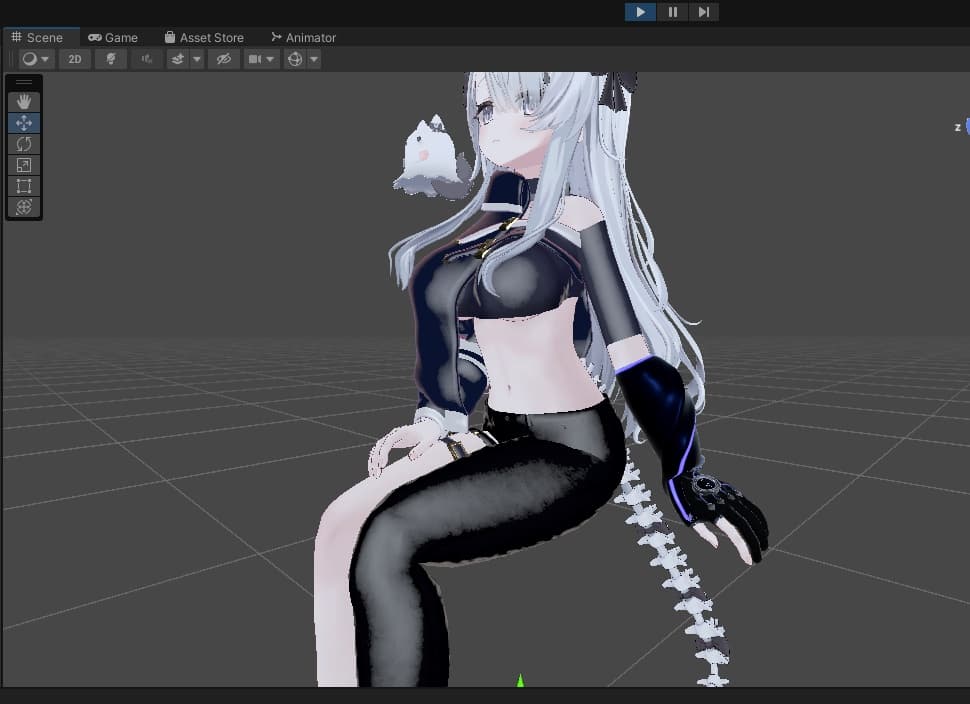Open the scene camera settings
Screen dimensions: 970x704
click(254, 59)
